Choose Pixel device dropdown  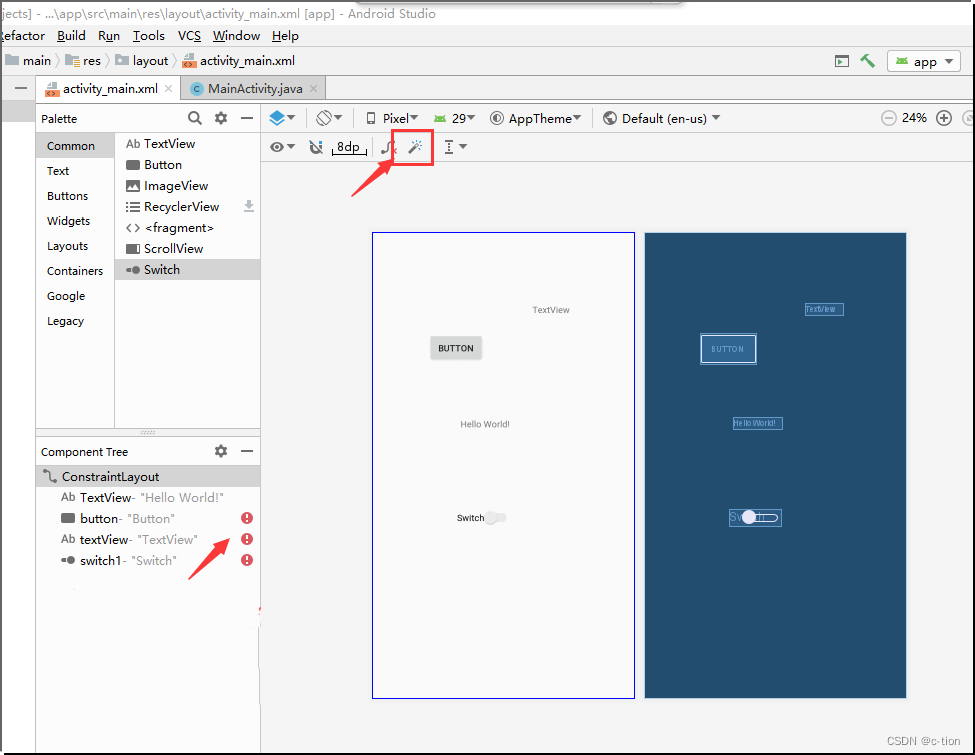point(392,118)
